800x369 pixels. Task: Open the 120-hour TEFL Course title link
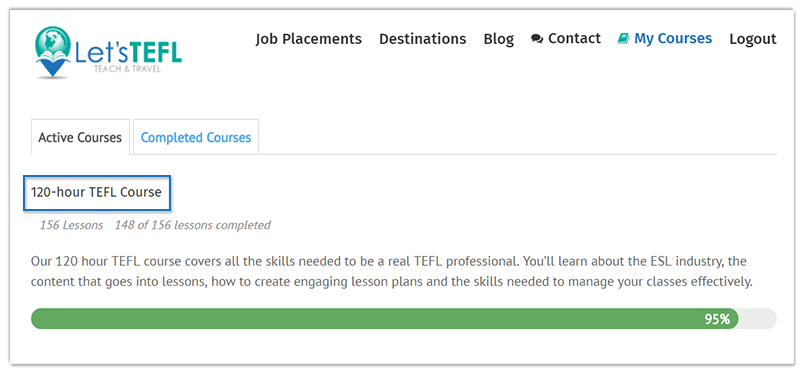[96, 192]
